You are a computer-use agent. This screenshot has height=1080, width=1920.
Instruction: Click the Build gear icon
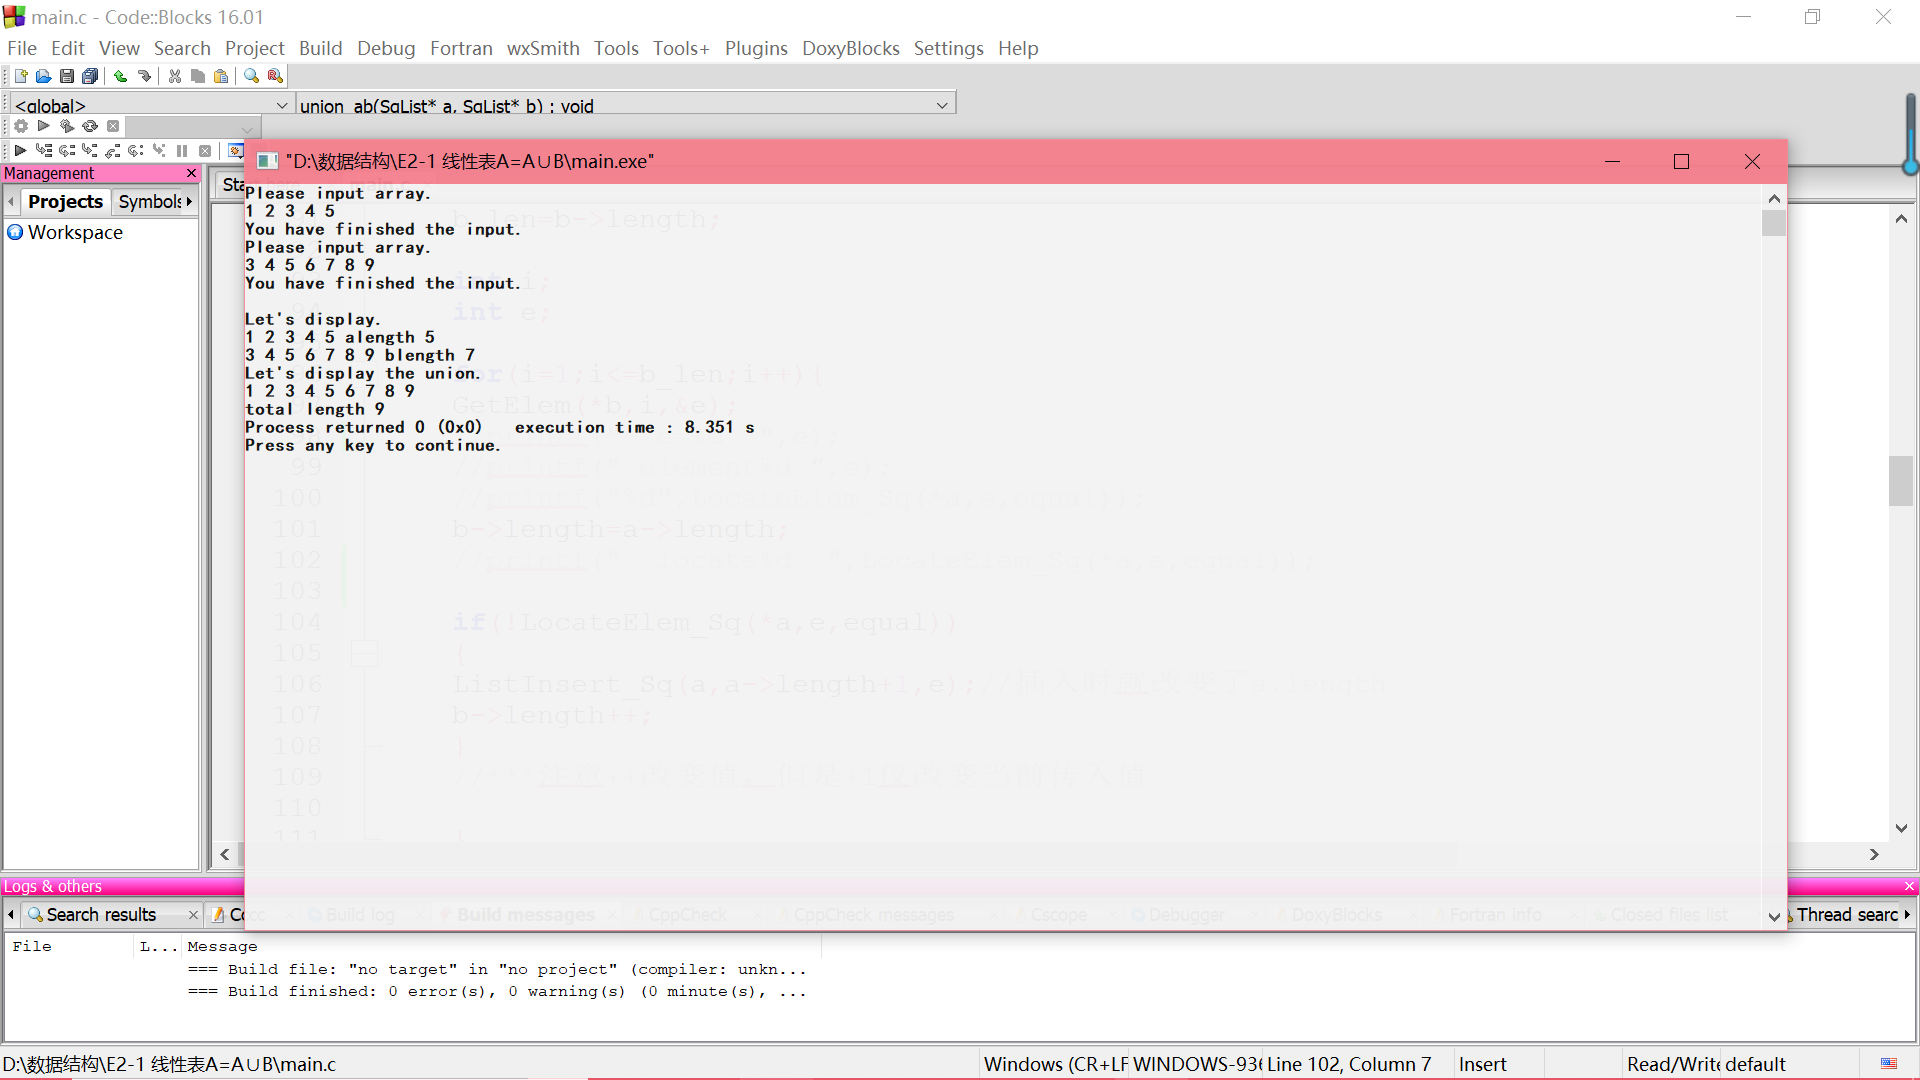coord(20,126)
